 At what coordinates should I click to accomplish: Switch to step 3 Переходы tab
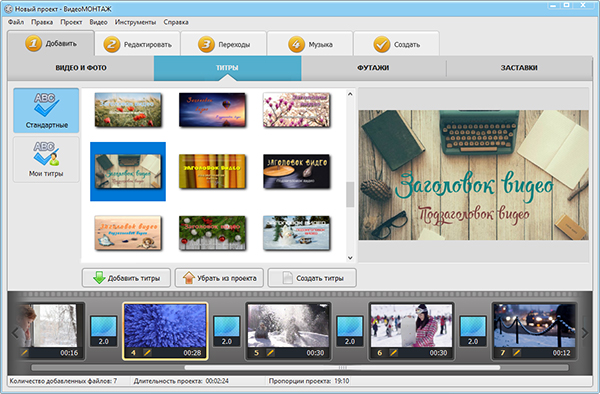click(223, 44)
